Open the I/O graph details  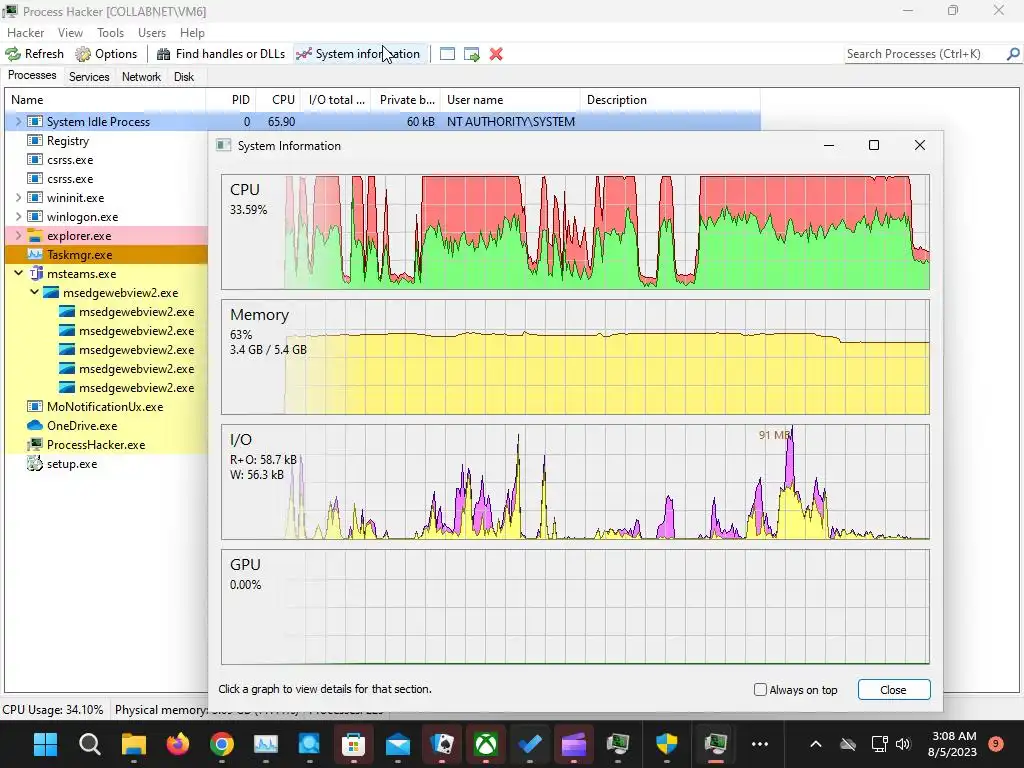[x=575, y=482]
